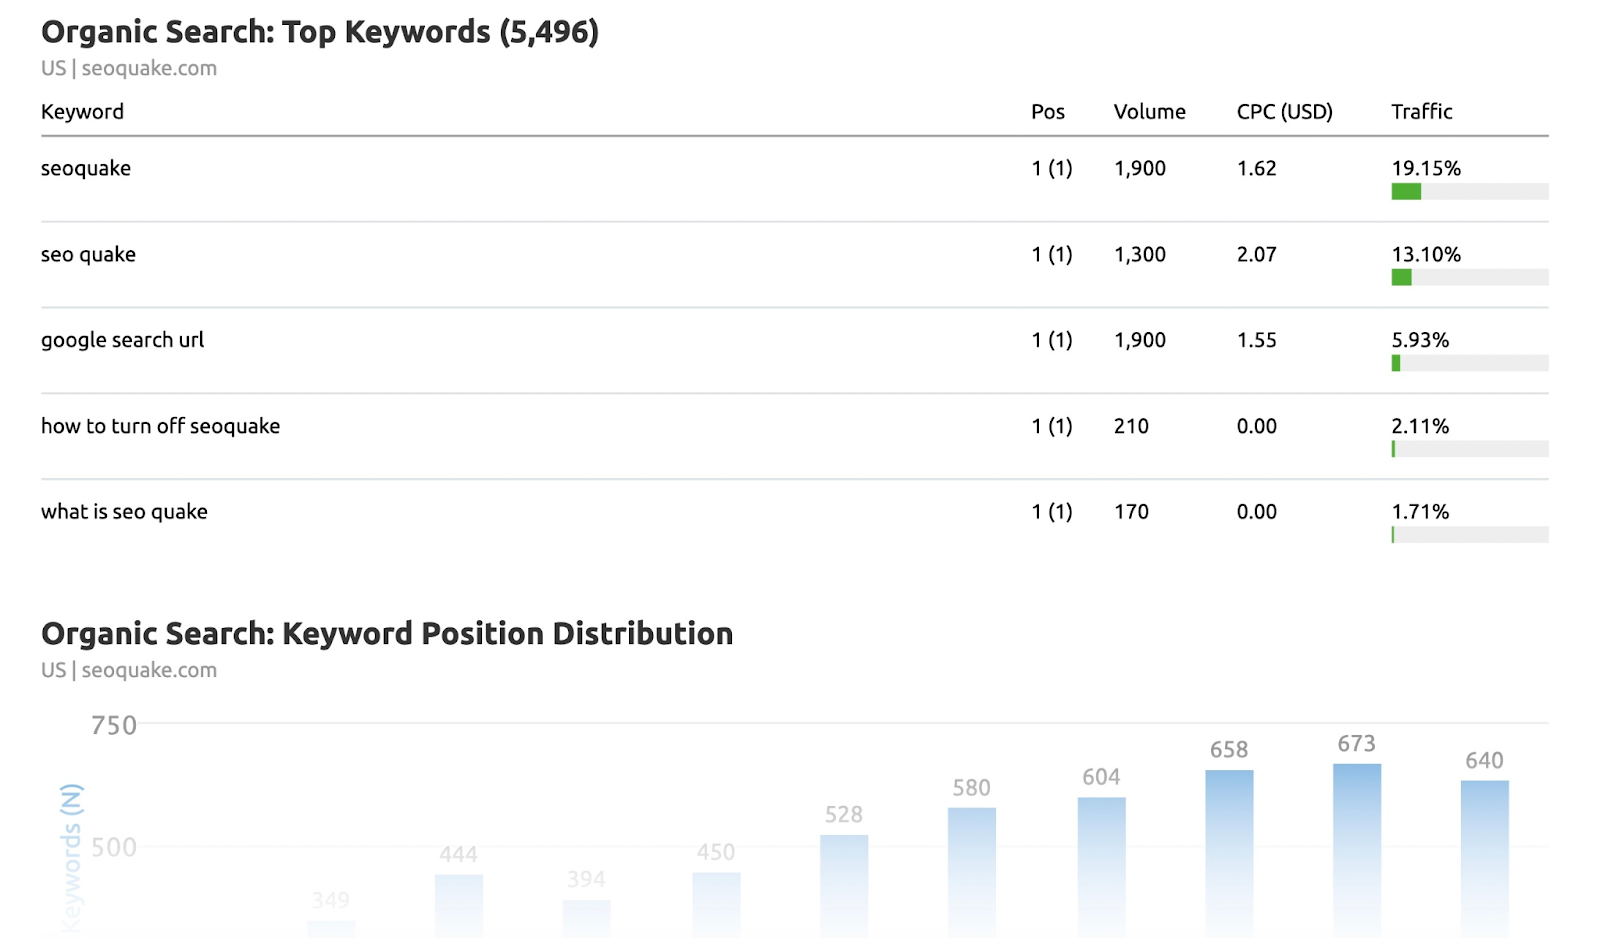
Task: Click the 13.10% traffic bar for 'seo quake'
Action: coord(1469,276)
